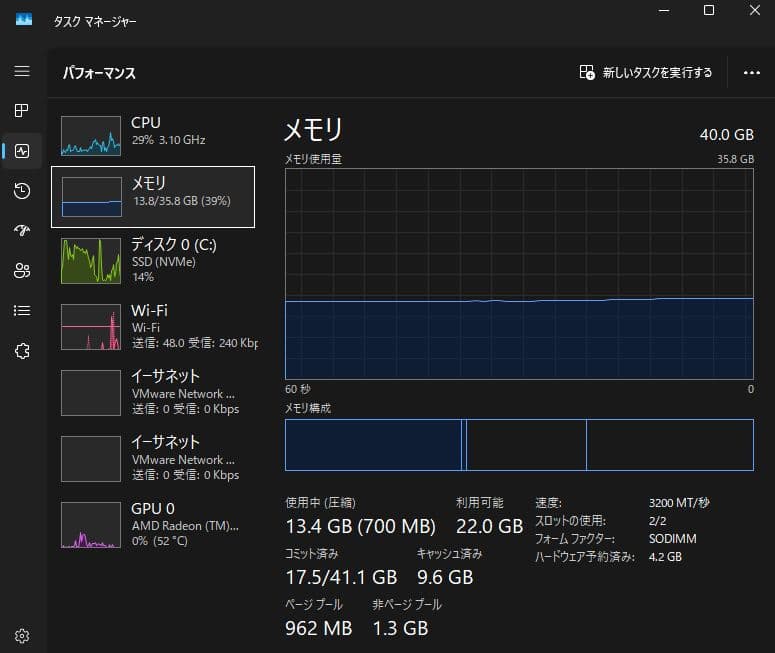The width and height of the screenshot is (775, 653).
Task: Open the App history icon
Action: [x=22, y=191]
